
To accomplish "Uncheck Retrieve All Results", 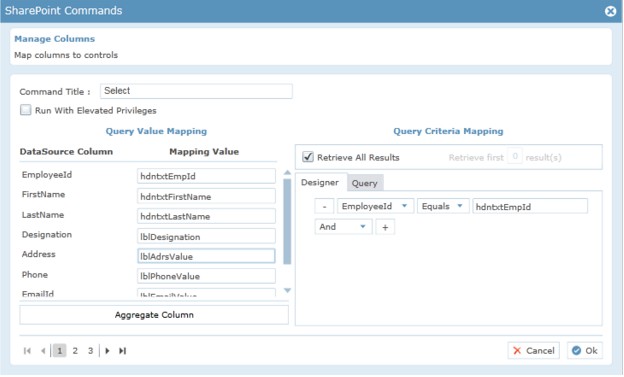I will tap(308, 157).
